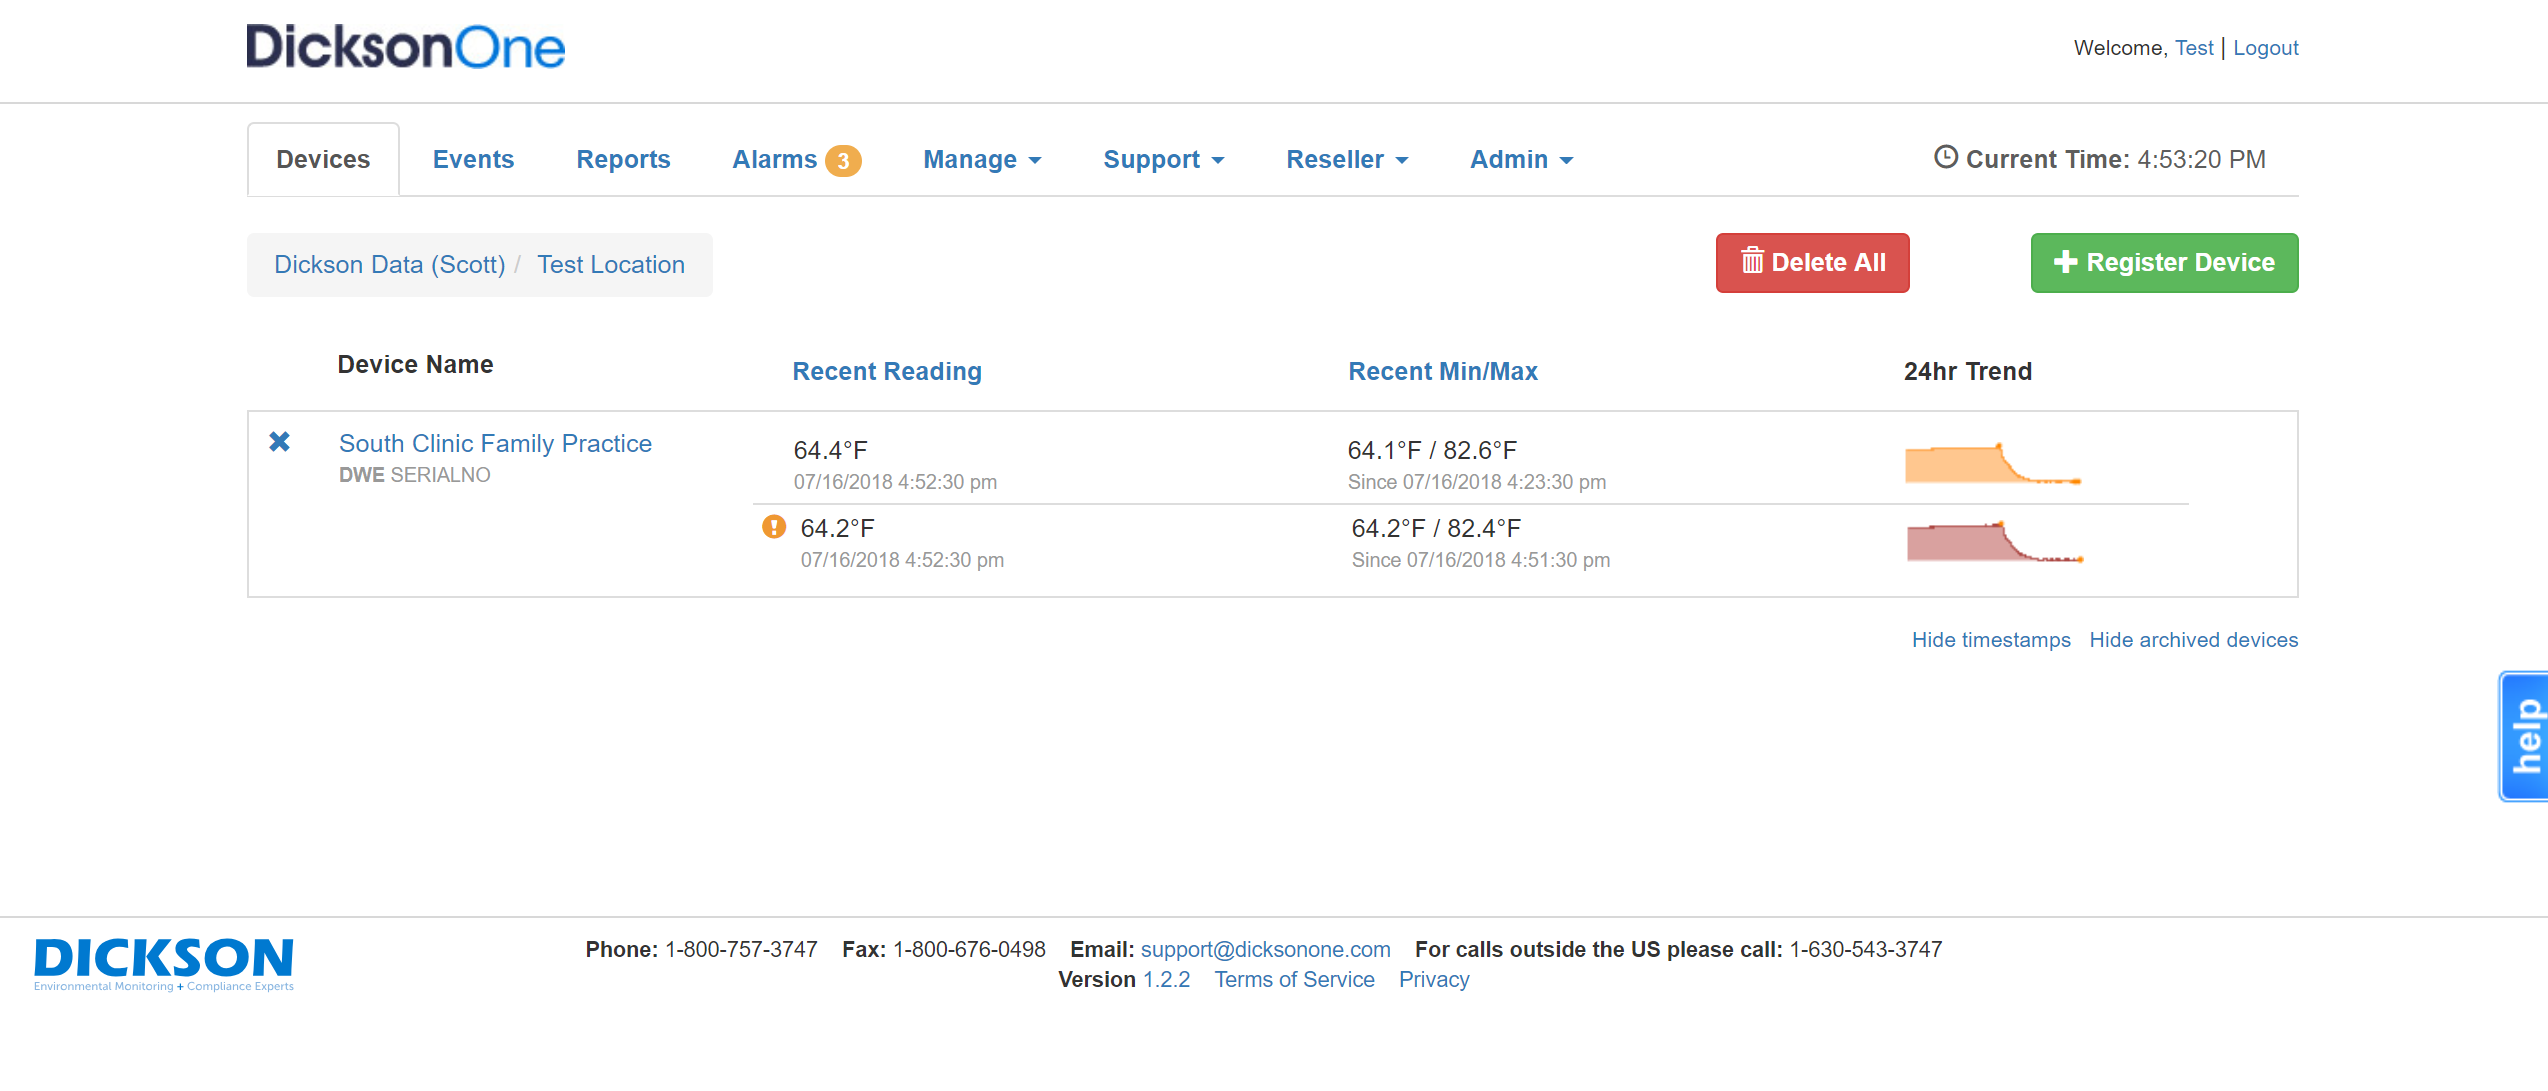The height and width of the screenshot is (1091, 2548).
Task: Toggle Hide timestamps
Action: (1990, 640)
